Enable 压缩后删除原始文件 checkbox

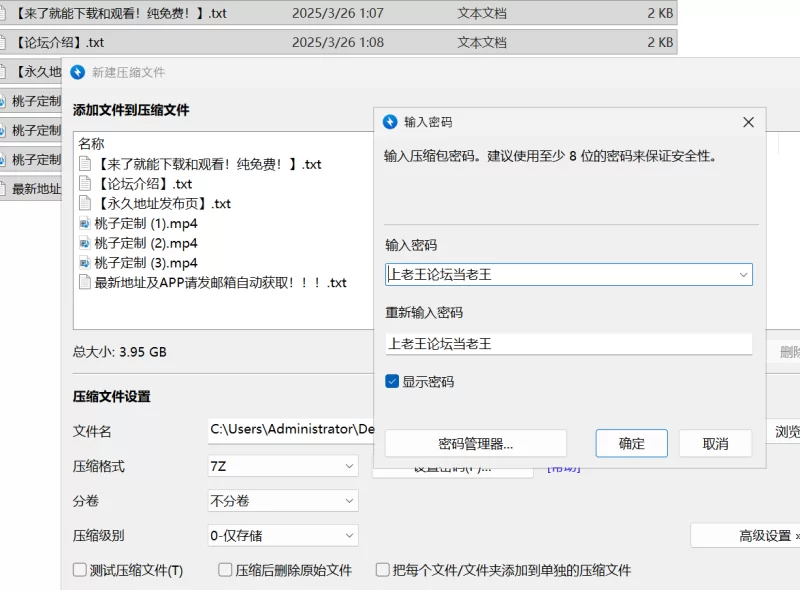click(225, 570)
